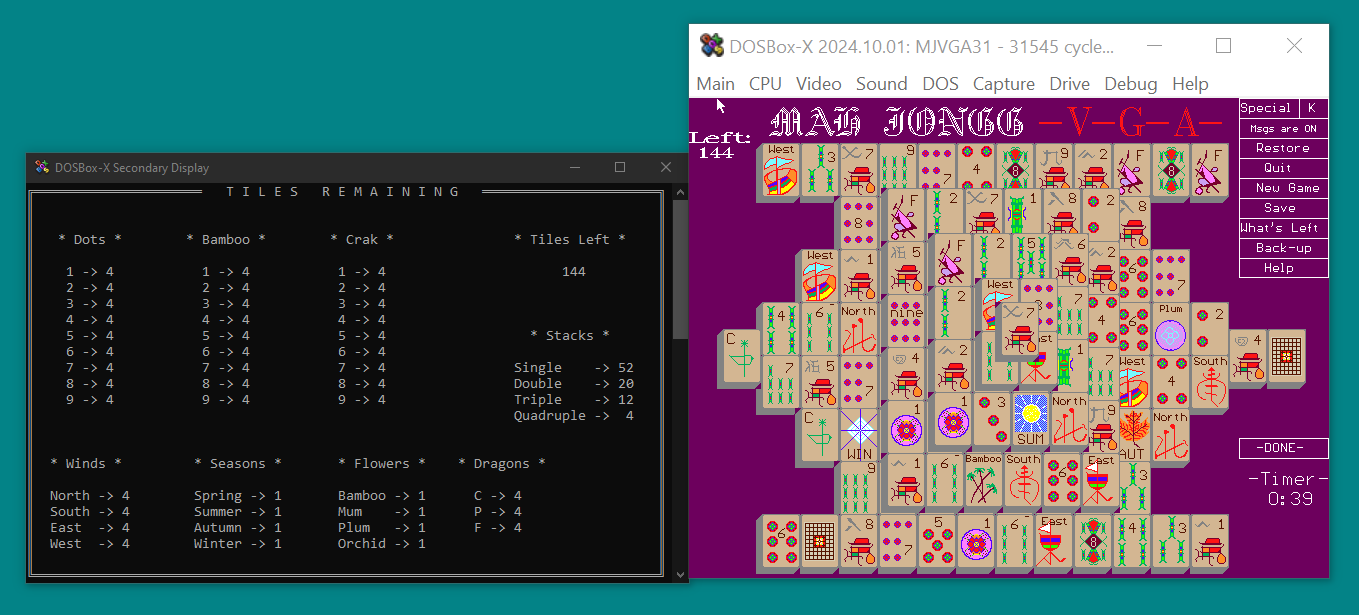This screenshot has width=1359, height=615.
Task: Select the AUT autumn season tile
Action: click(1131, 434)
